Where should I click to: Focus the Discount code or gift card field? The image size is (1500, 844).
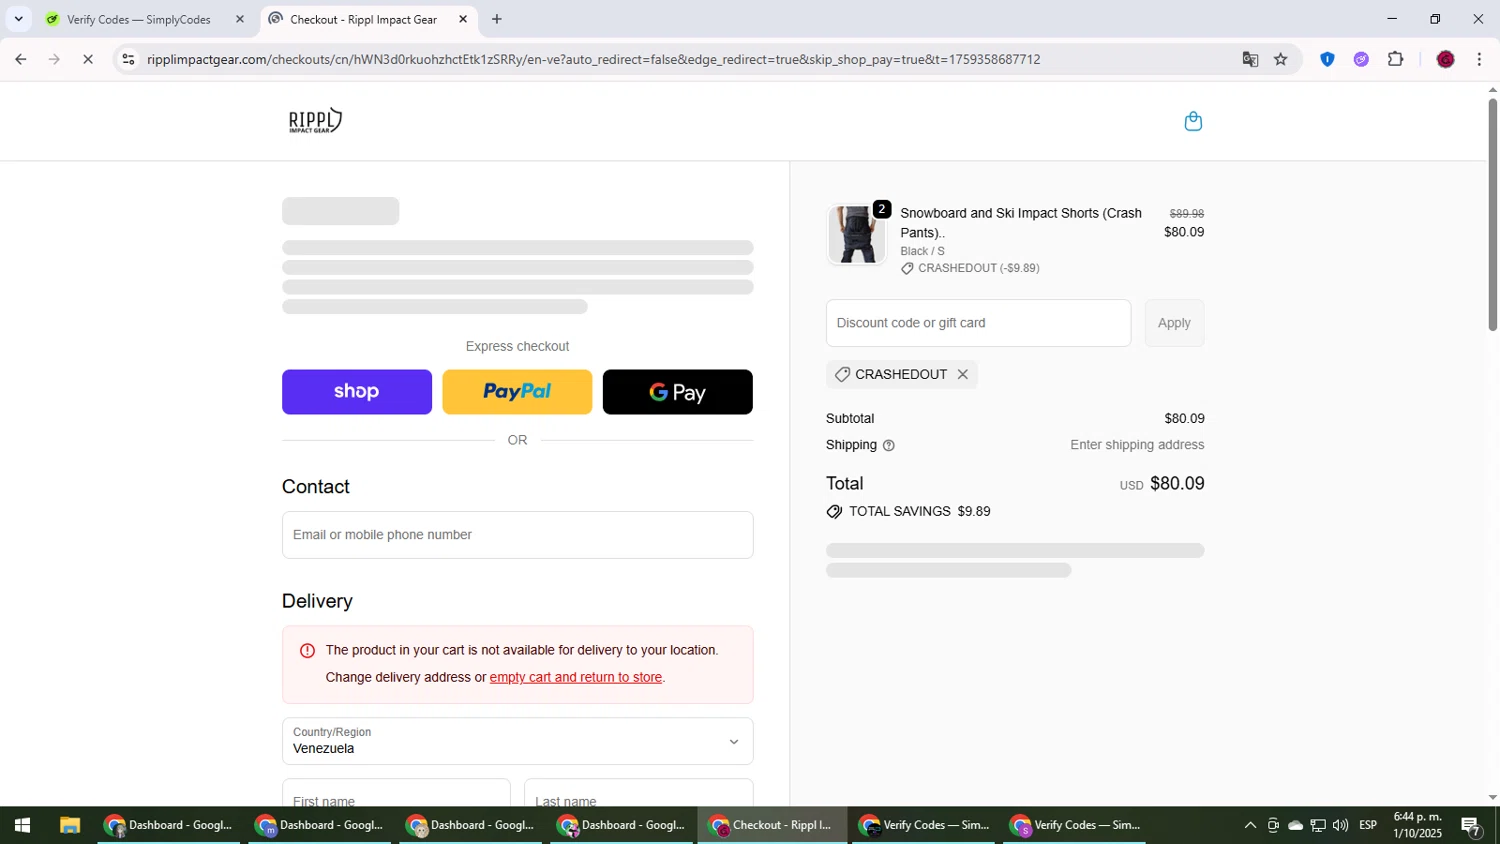978,323
